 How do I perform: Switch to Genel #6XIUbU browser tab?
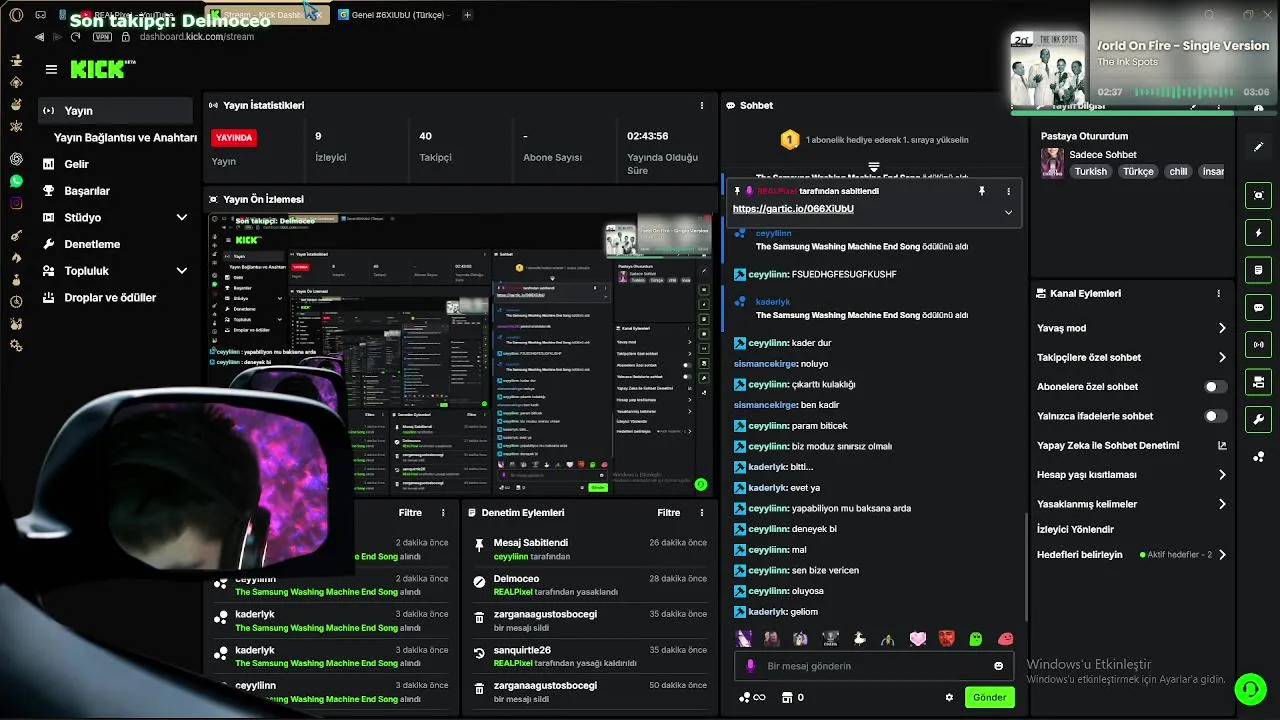(x=394, y=15)
